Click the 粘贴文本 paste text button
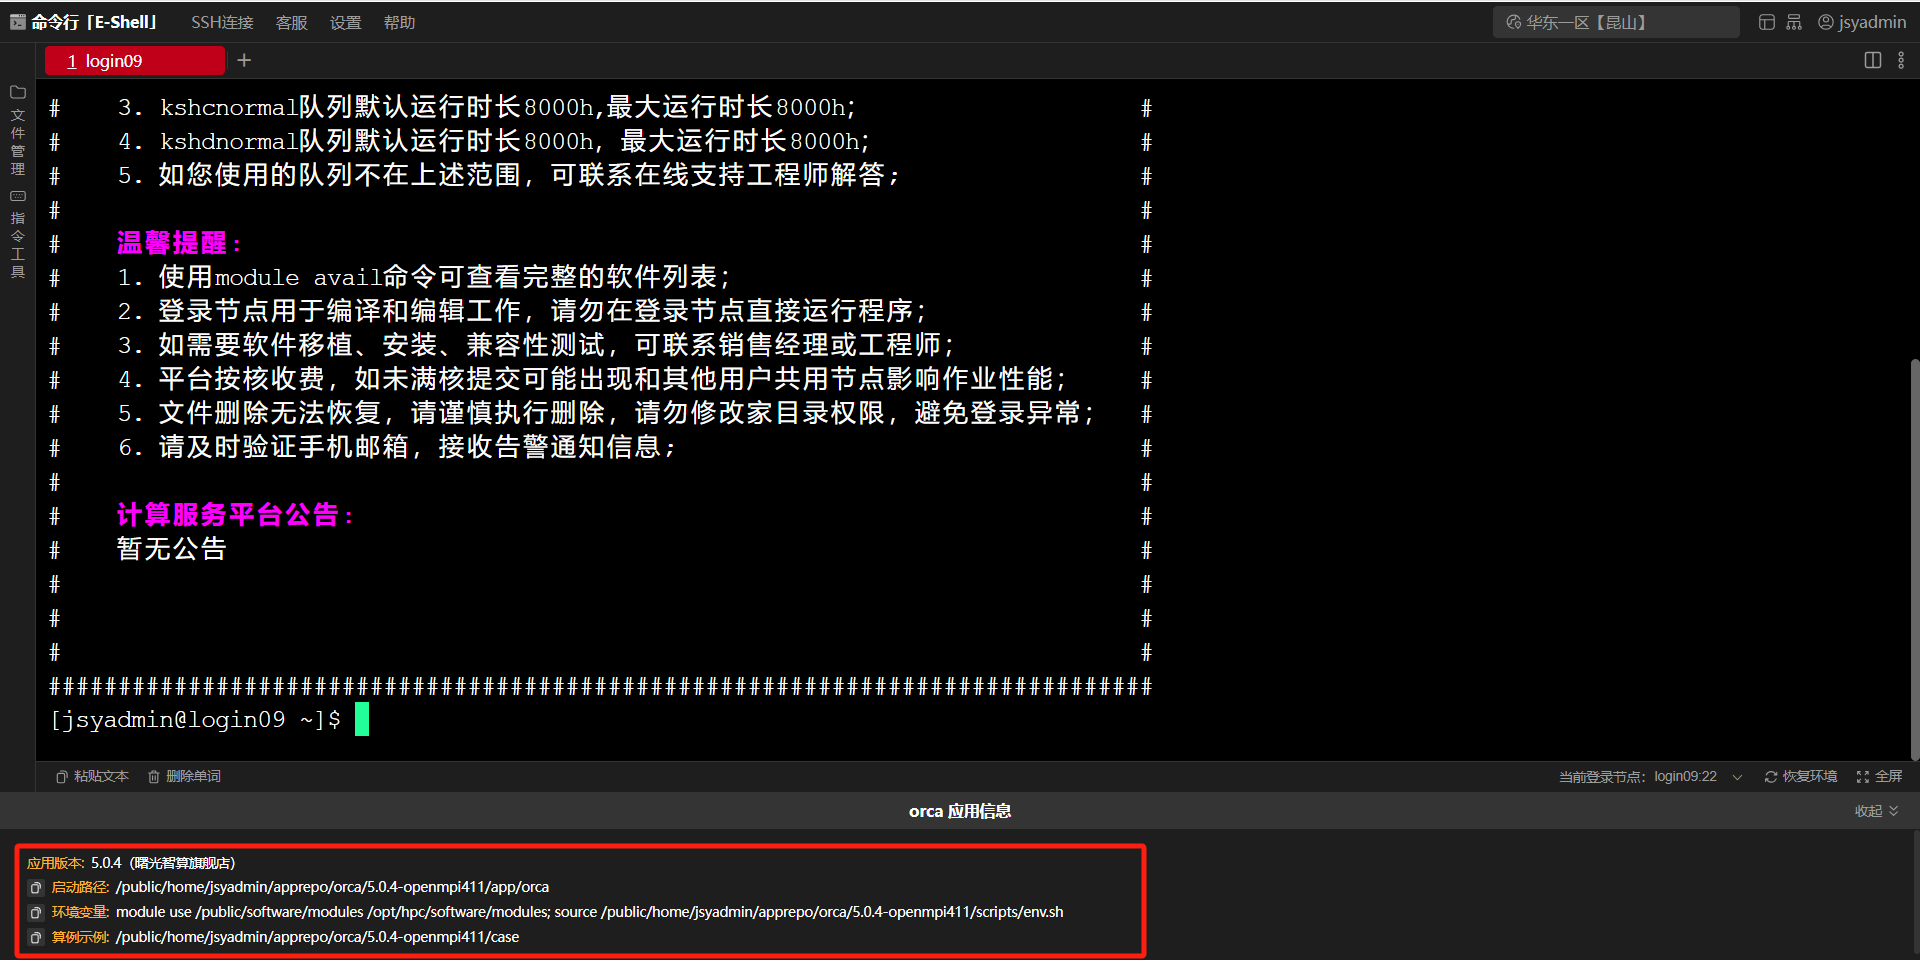The image size is (1920, 960). click(x=92, y=777)
